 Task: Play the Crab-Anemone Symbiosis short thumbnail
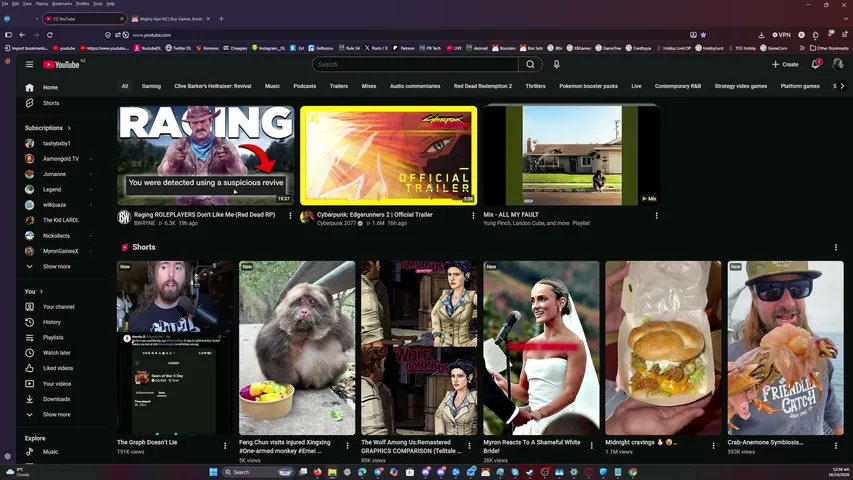pyautogui.click(x=786, y=348)
